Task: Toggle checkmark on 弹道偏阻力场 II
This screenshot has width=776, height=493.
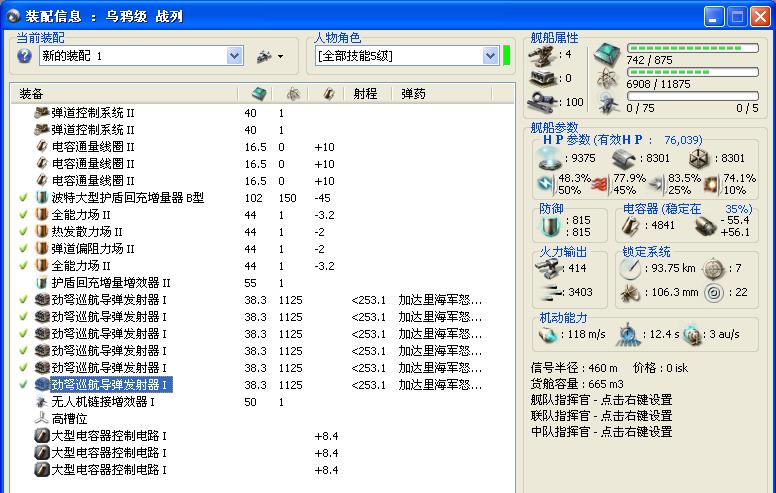Action: [x=23, y=248]
